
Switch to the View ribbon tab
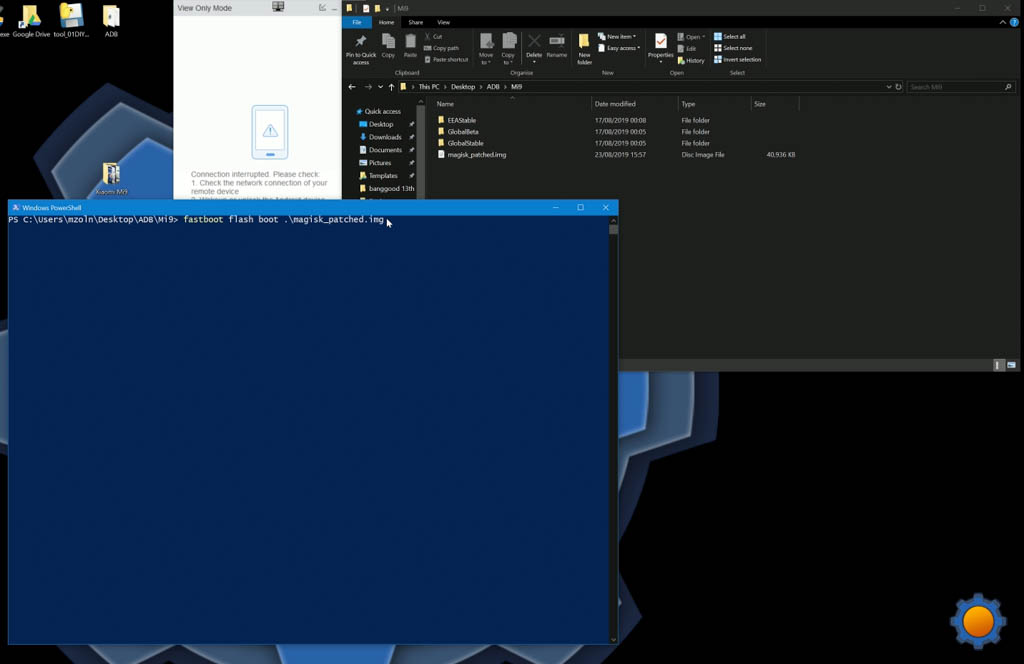(443, 22)
